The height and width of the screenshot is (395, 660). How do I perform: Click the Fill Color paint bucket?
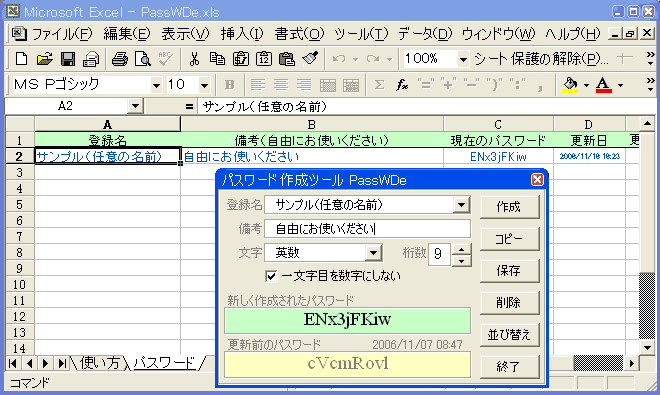[x=570, y=85]
